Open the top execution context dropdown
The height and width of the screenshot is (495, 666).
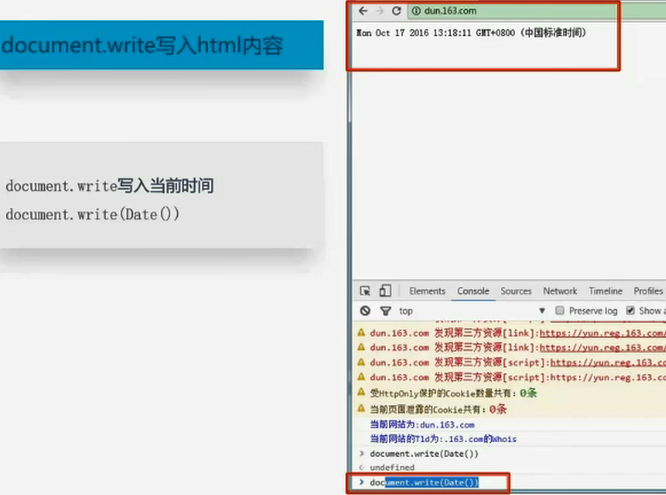tap(471, 311)
